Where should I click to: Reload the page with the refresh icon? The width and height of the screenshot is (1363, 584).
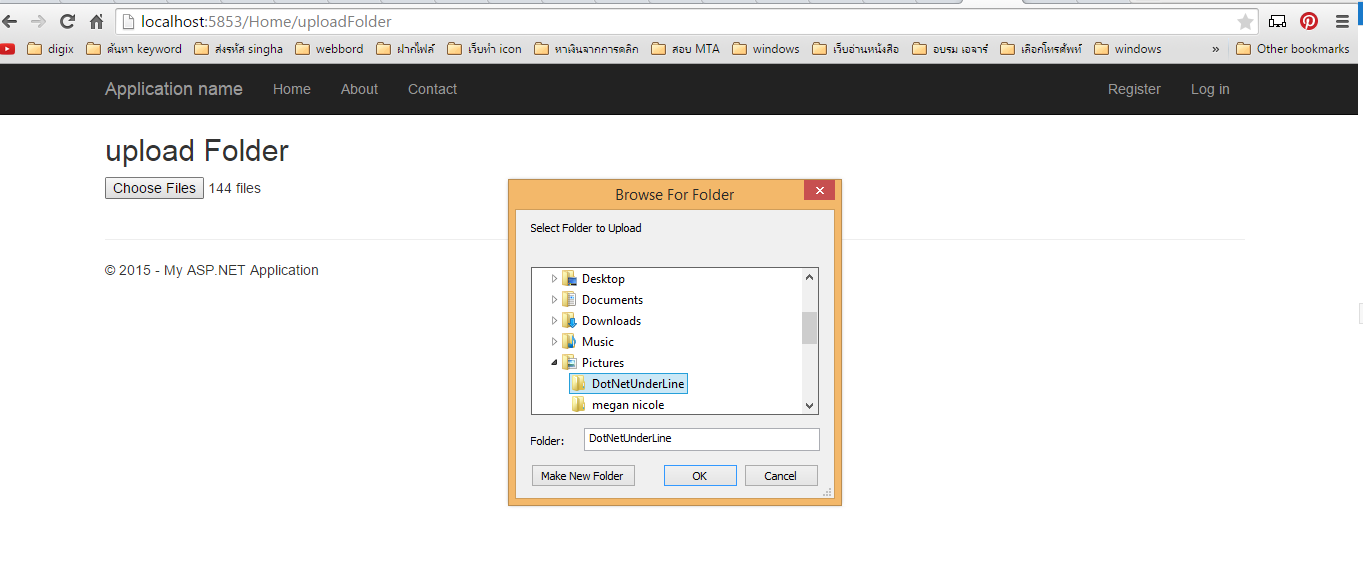pos(67,20)
